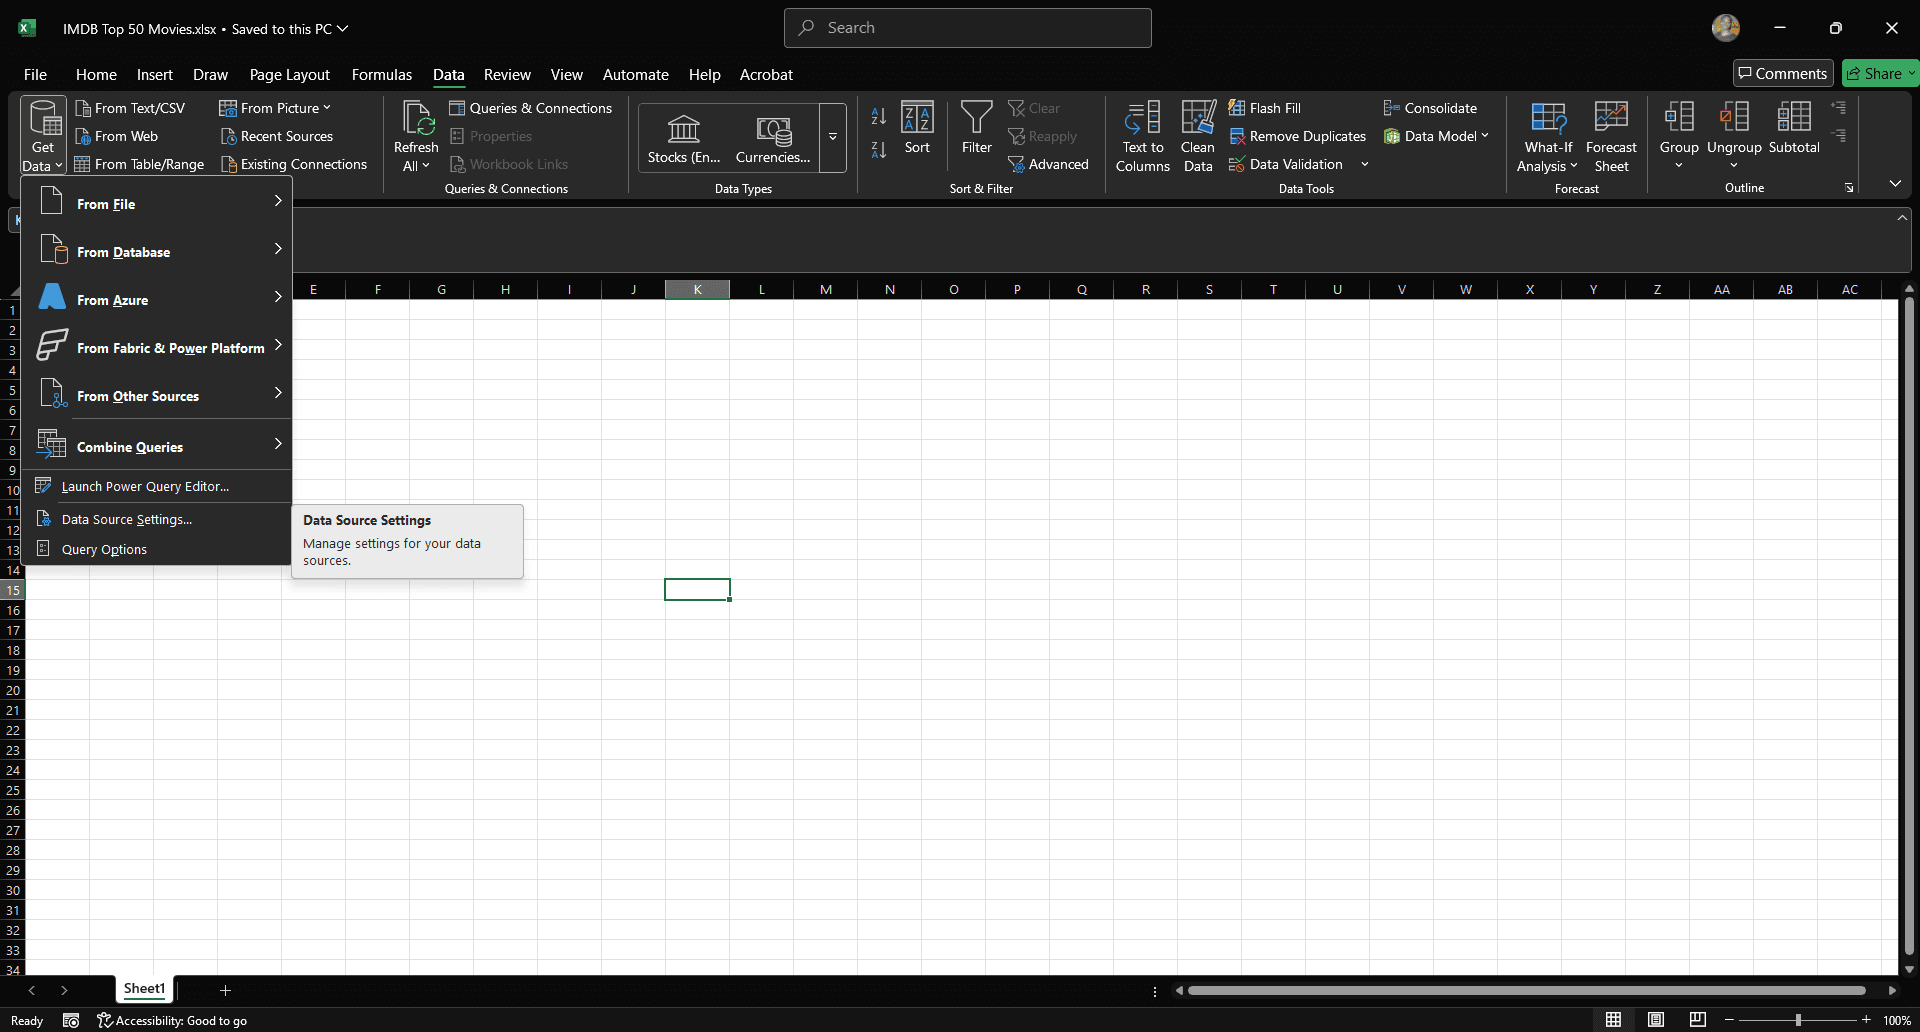Expand the Data Types gallery
1920x1032 pixels.
point(832,137)
